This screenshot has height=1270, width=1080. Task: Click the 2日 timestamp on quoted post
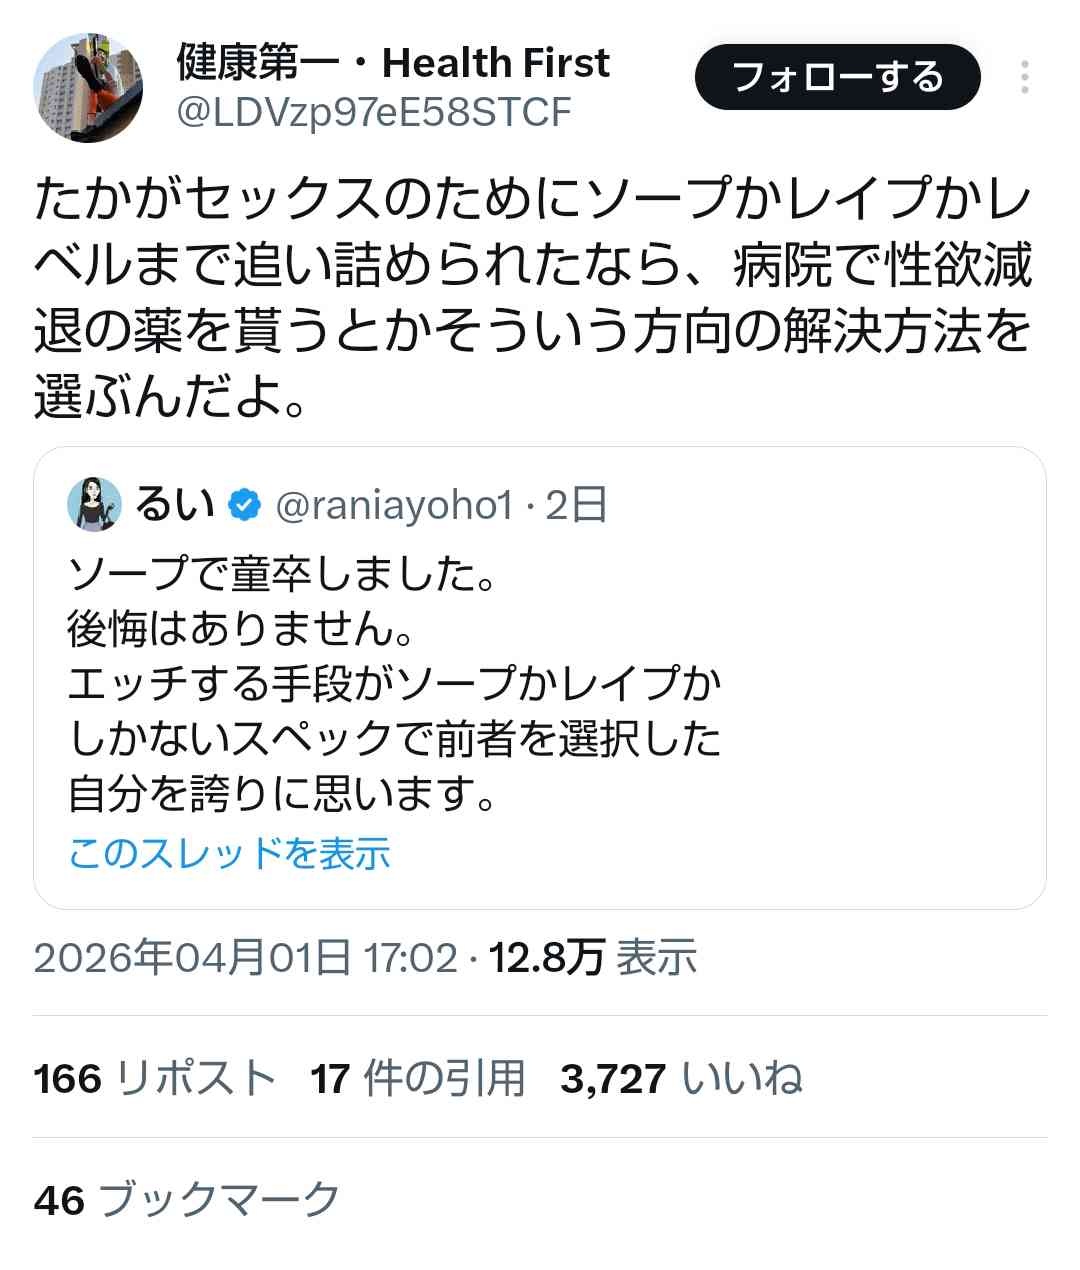point(577,506)
